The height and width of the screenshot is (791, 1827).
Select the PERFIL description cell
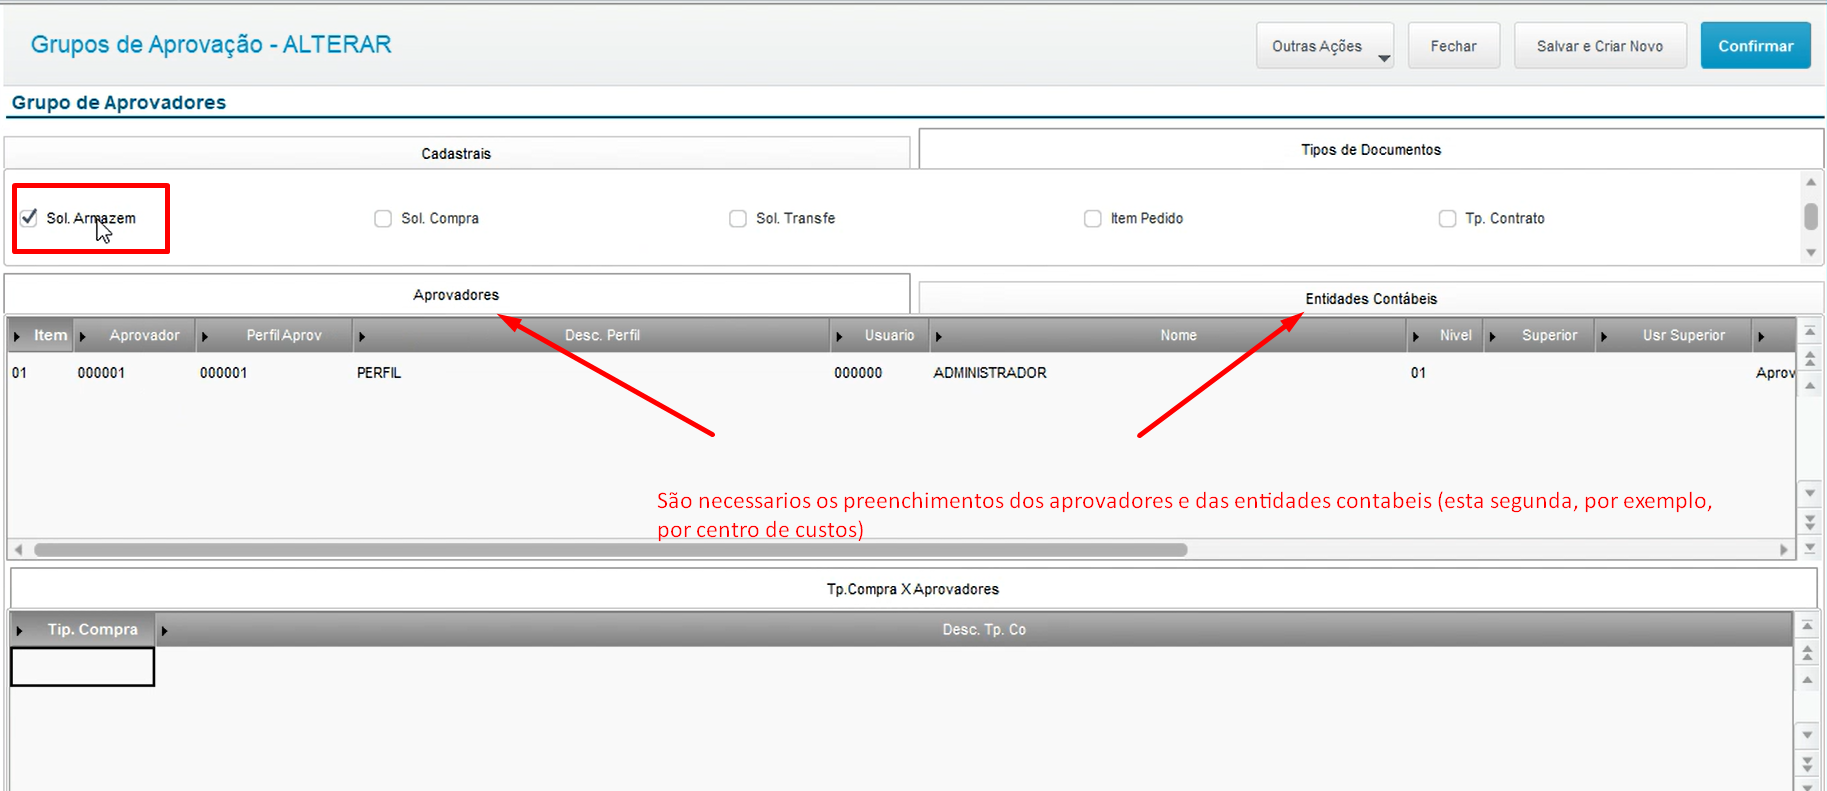tap(592, 373)
